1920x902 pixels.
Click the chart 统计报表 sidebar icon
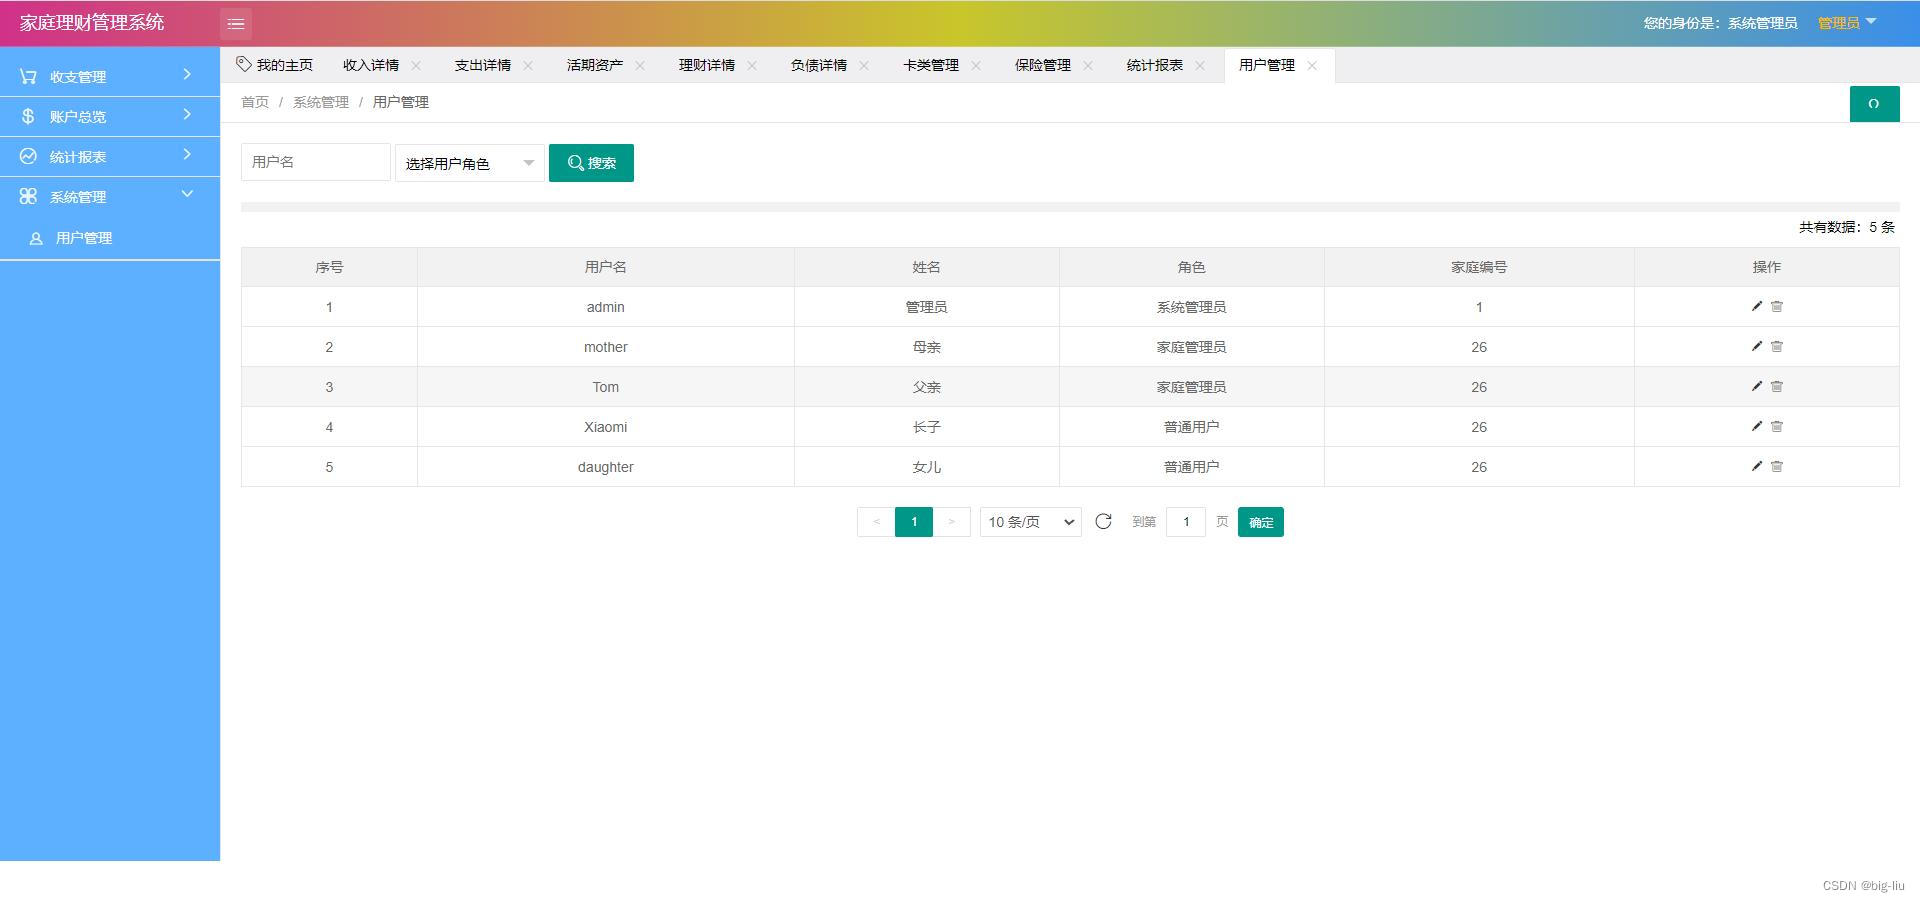click(x=28, y=156)
